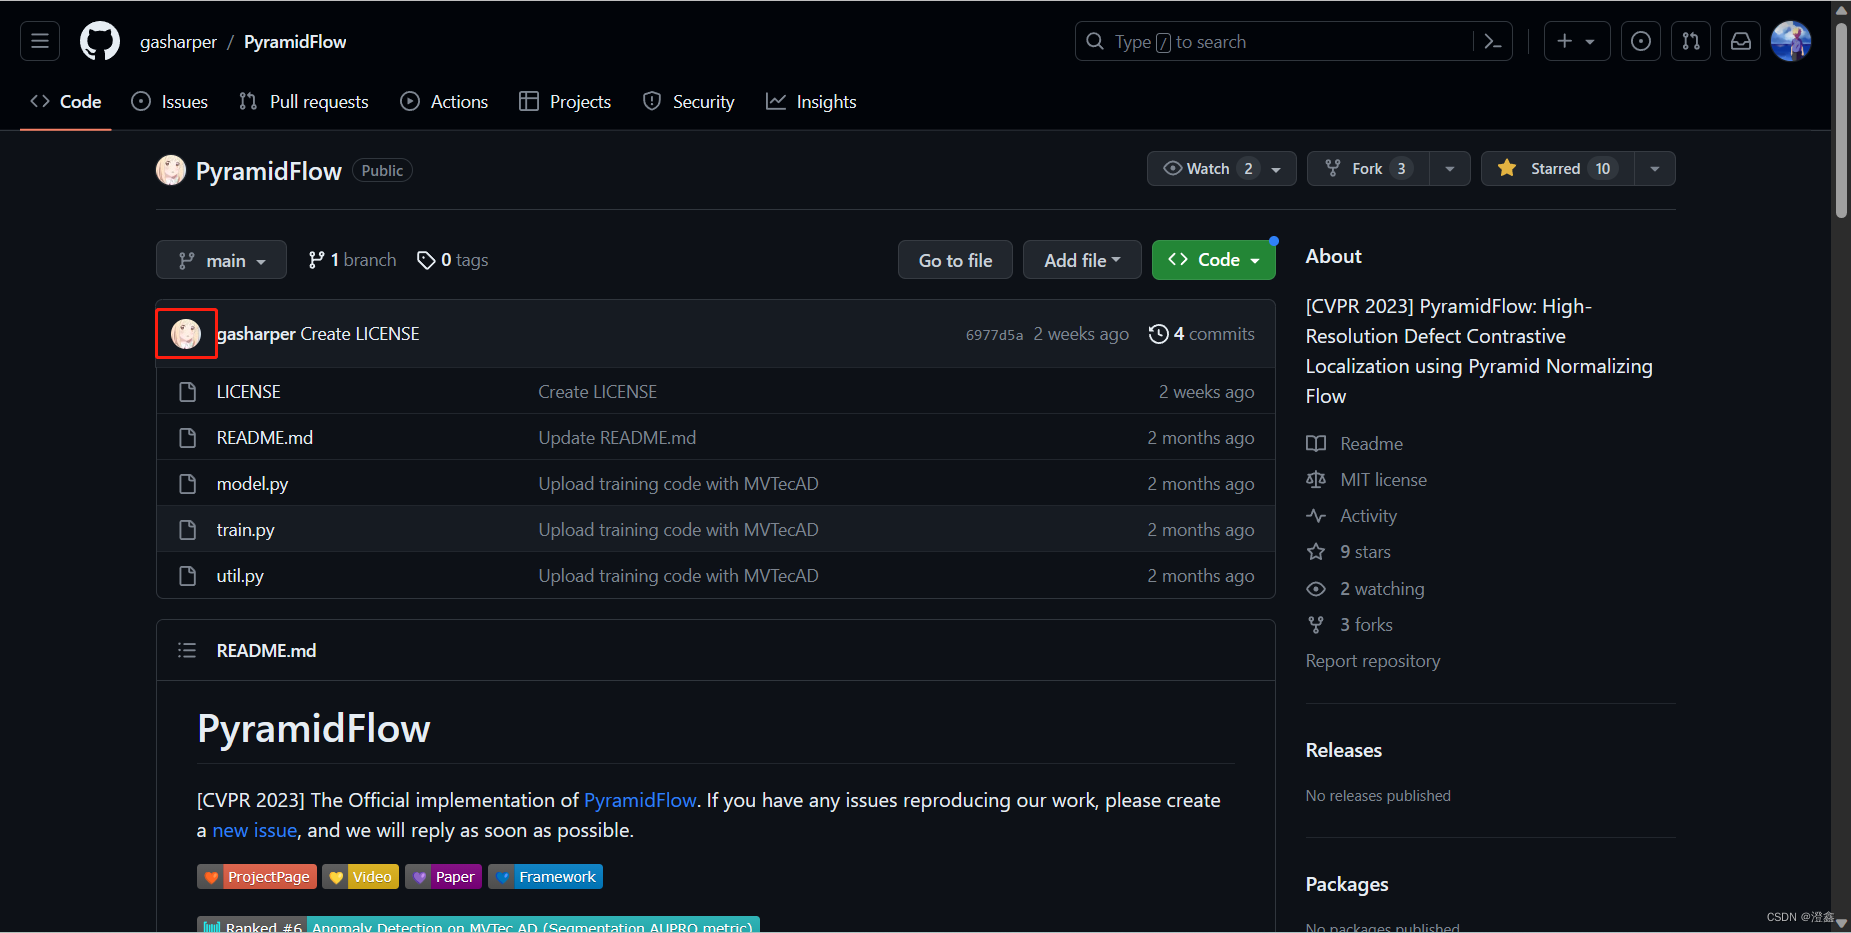Open the create new plus menu
The height and width of the screenshot is (933, 1851).
(1577, 41)
